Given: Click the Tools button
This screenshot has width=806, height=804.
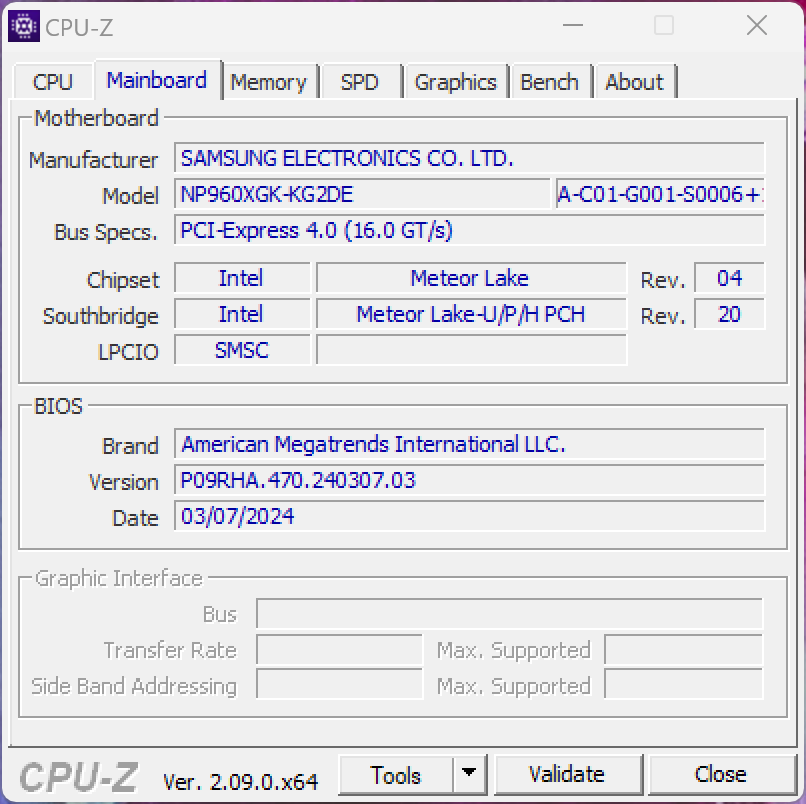Looking at the screenshot, I should coord(396,775).
